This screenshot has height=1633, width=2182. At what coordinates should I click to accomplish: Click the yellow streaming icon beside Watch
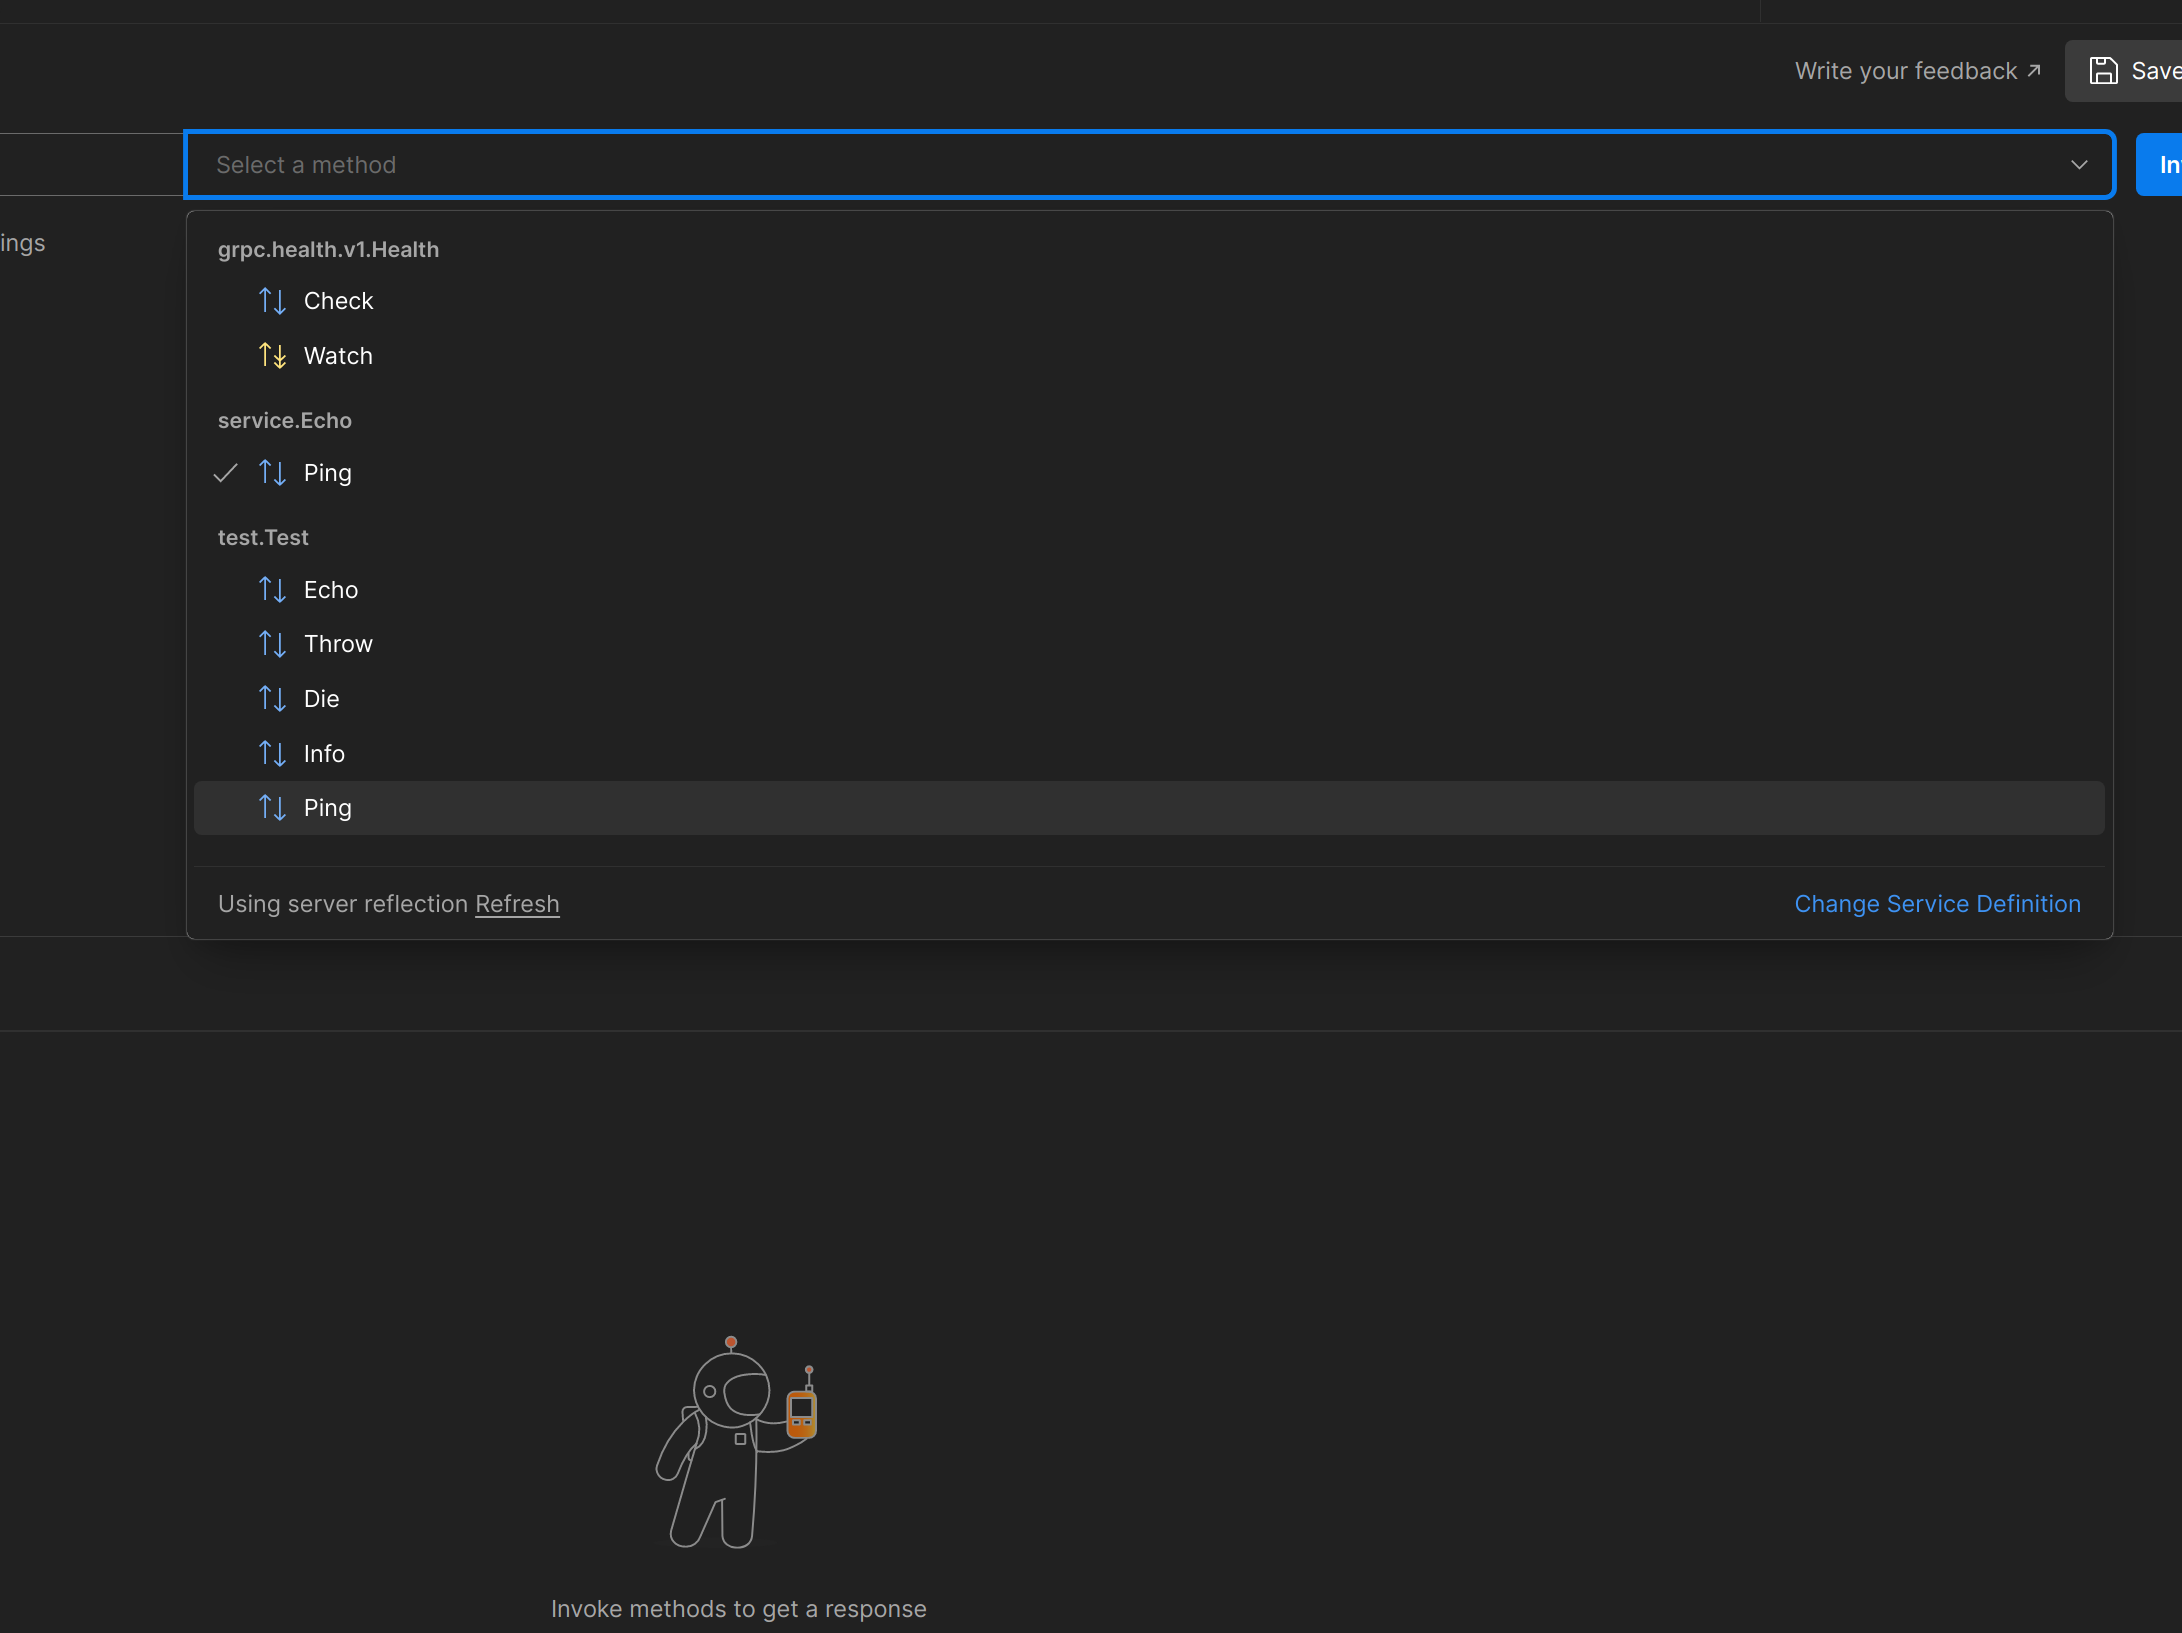(272, 356)
